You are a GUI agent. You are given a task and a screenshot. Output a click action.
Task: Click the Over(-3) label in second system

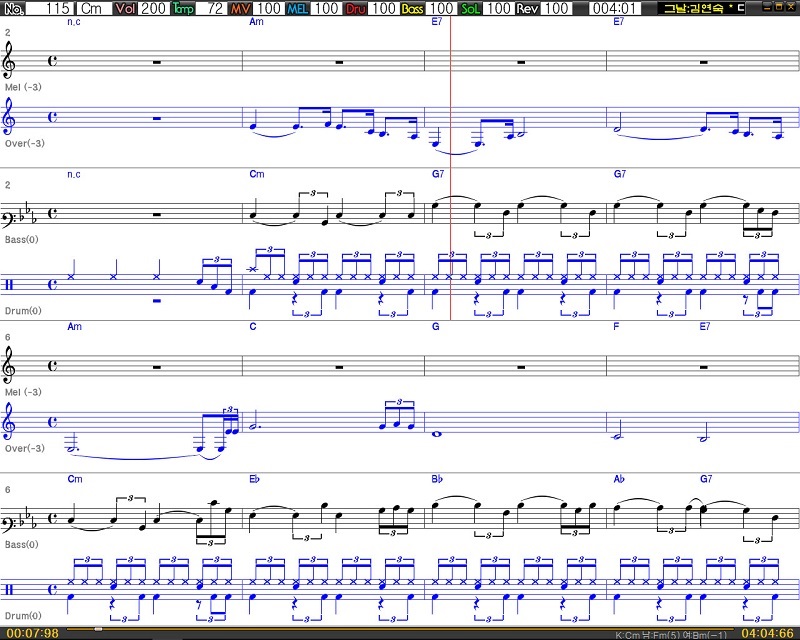coord(24,449)
